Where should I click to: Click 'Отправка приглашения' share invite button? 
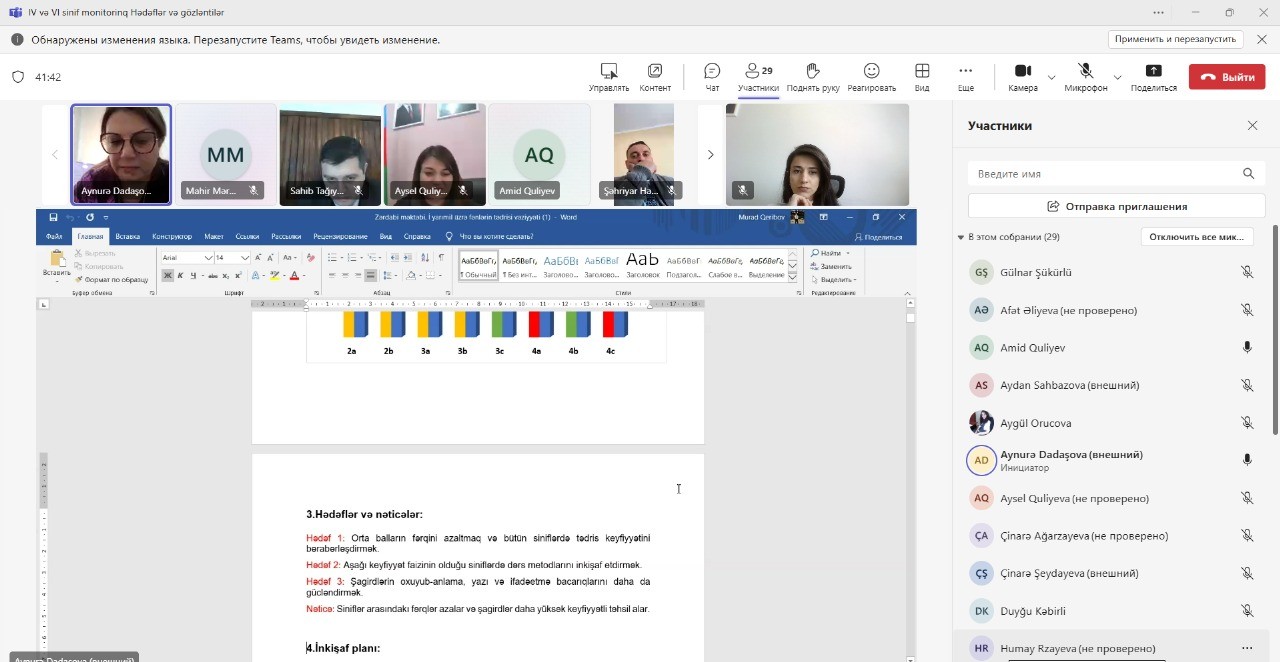(x=1116, y=206)
